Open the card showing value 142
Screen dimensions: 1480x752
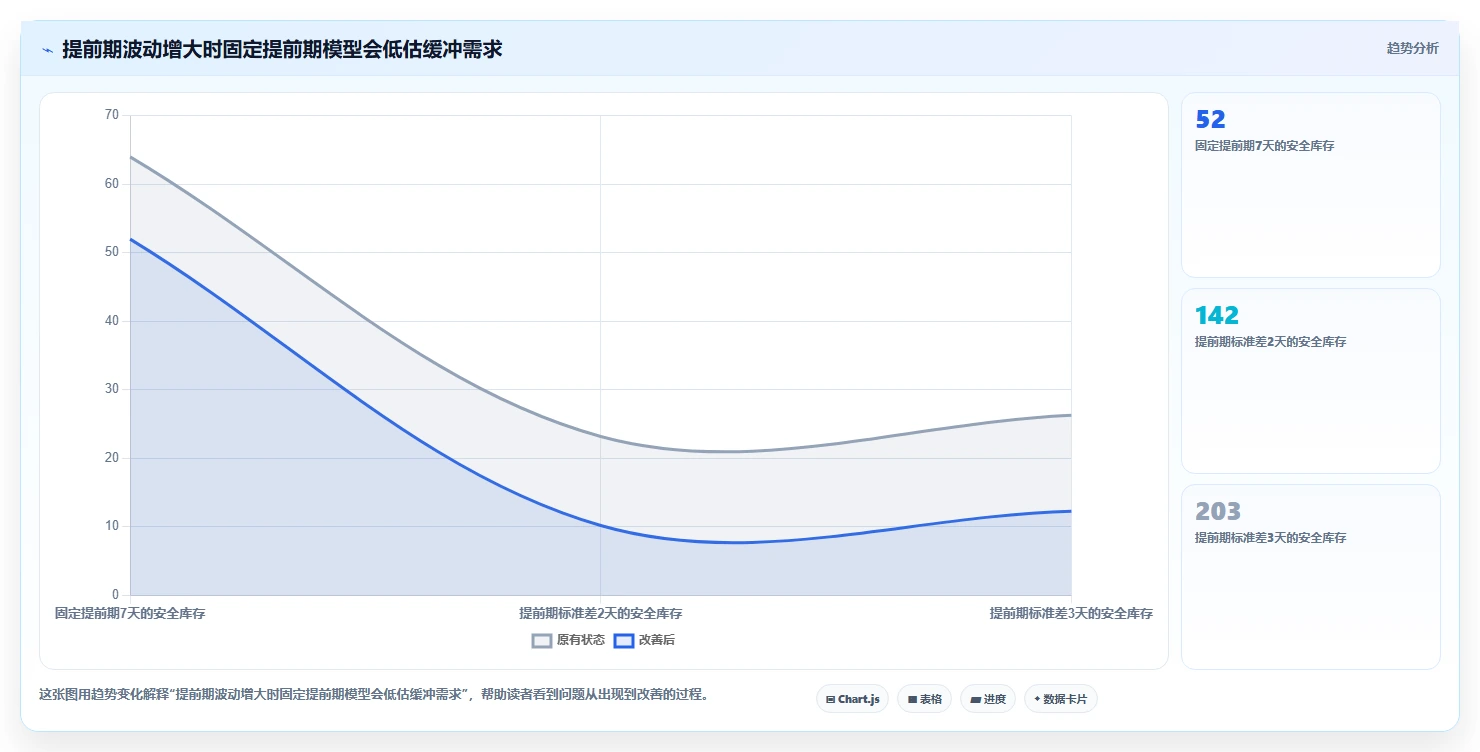pos(1310,381)
